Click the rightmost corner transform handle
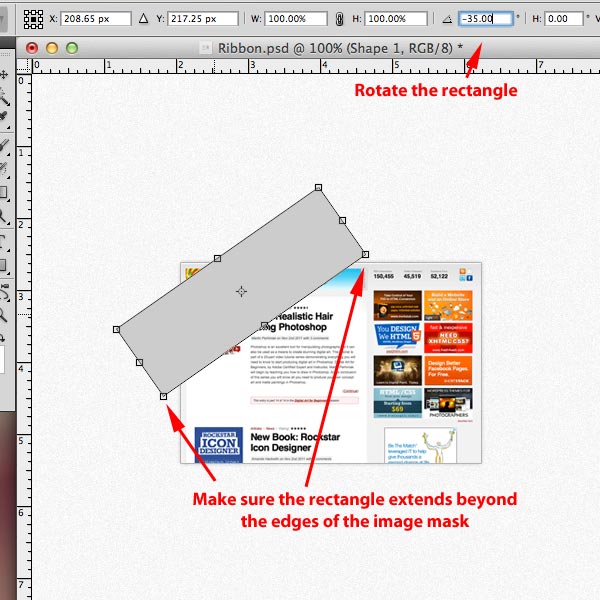 [x=365, y=254]
